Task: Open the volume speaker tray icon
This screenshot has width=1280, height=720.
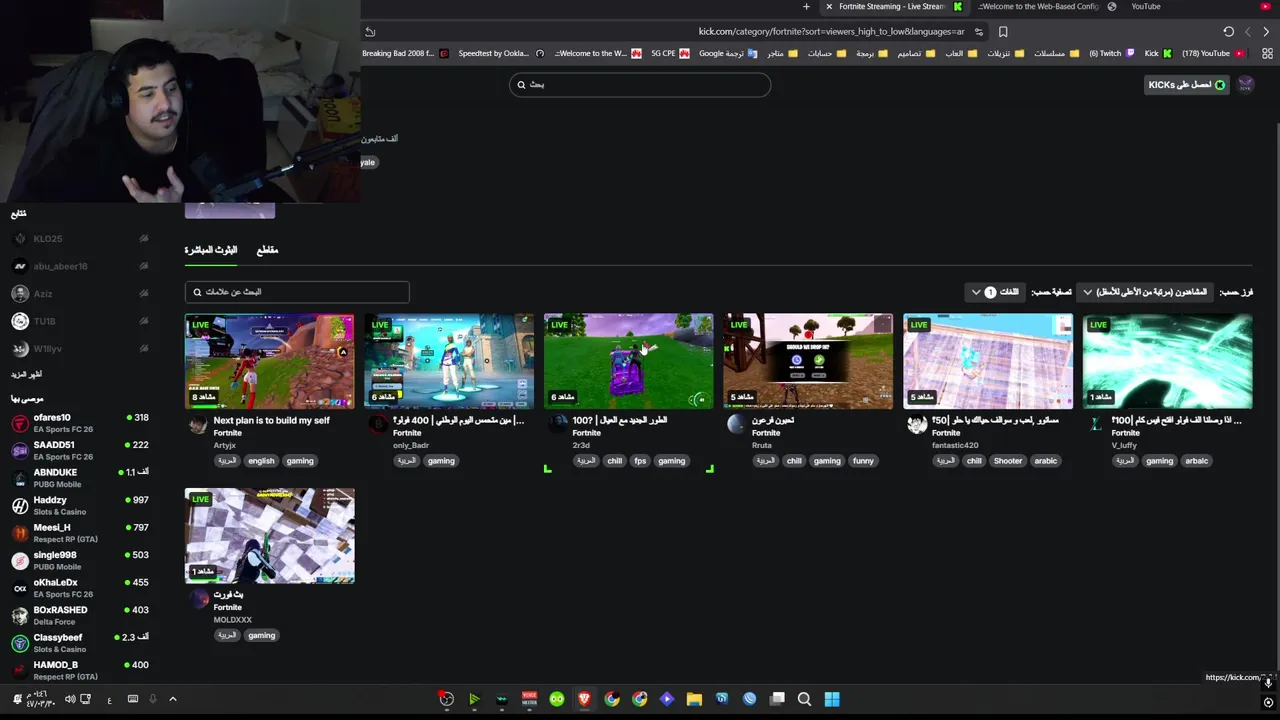Action: (x=70, y=699)
